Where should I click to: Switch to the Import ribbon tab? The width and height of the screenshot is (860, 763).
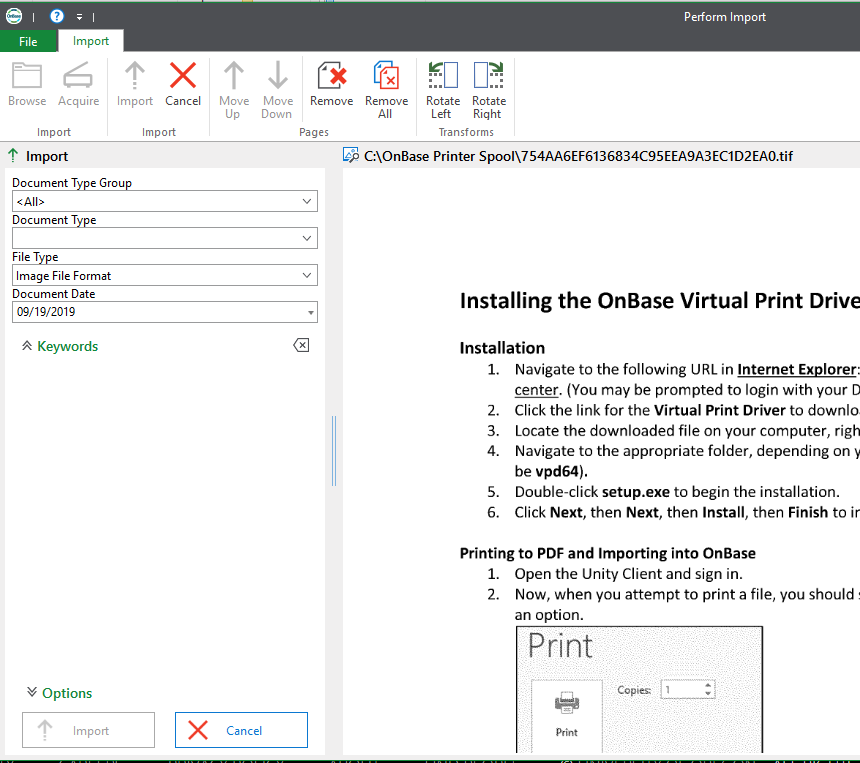click(90, 41)
